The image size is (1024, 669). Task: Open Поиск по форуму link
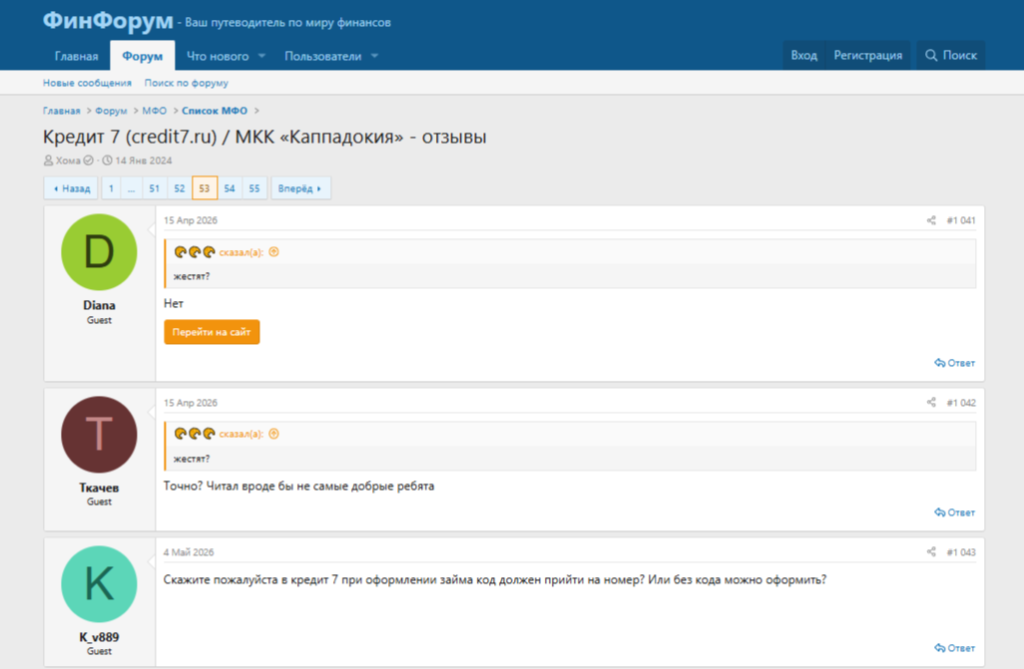tap(186, 83)
